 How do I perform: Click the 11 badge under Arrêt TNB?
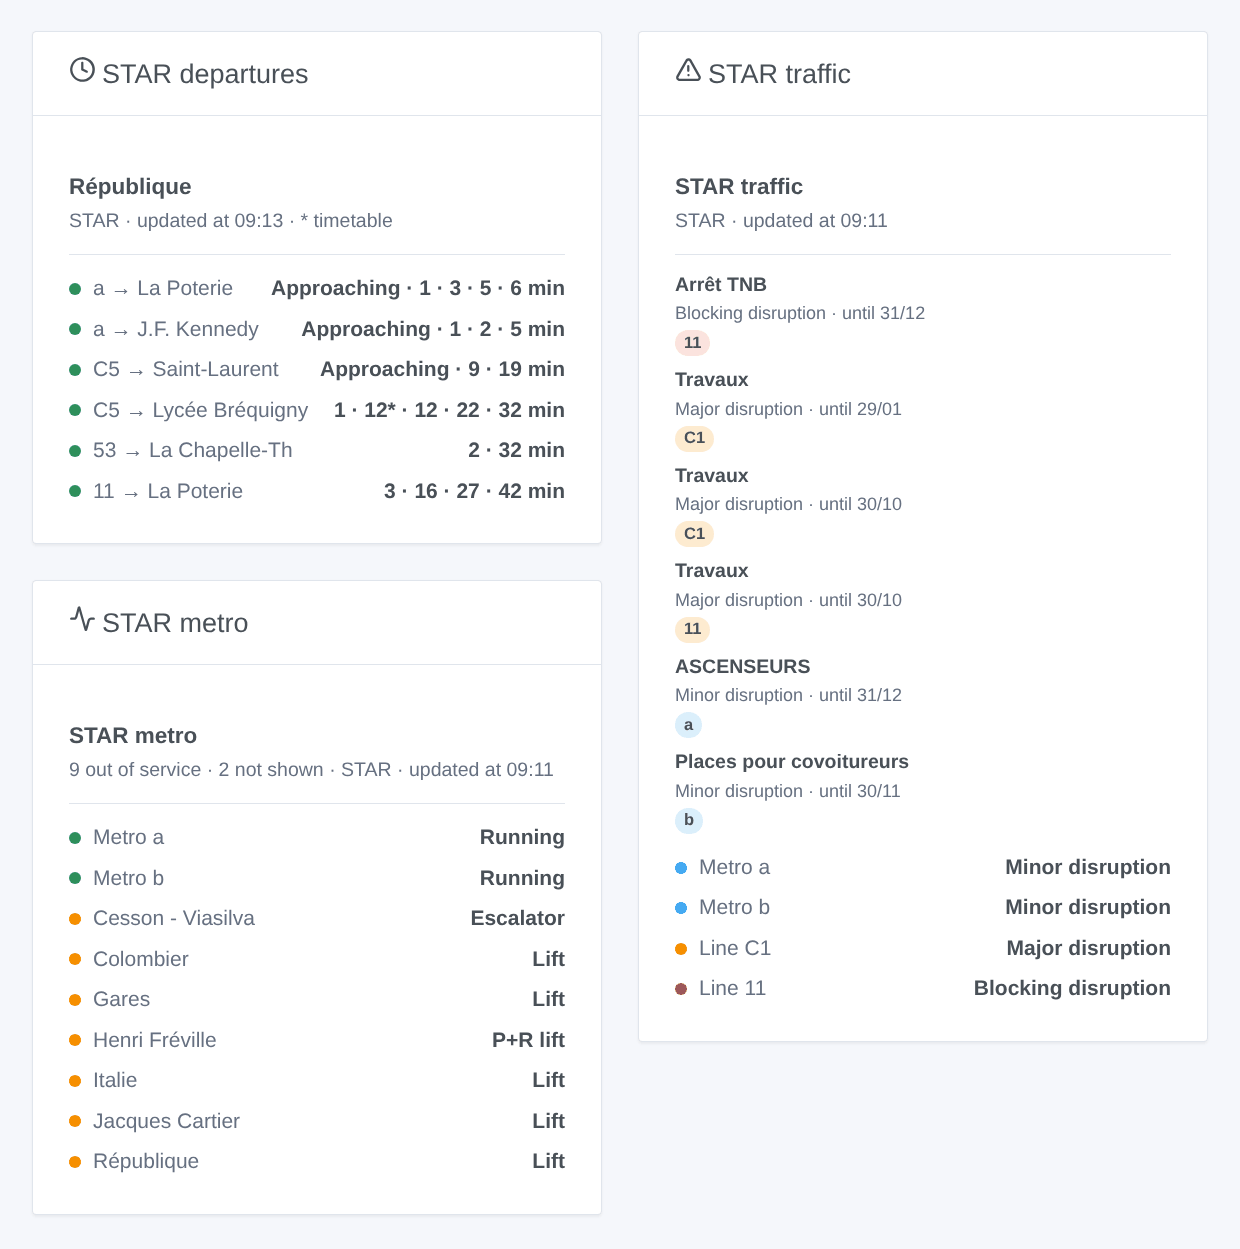[692, 343]
